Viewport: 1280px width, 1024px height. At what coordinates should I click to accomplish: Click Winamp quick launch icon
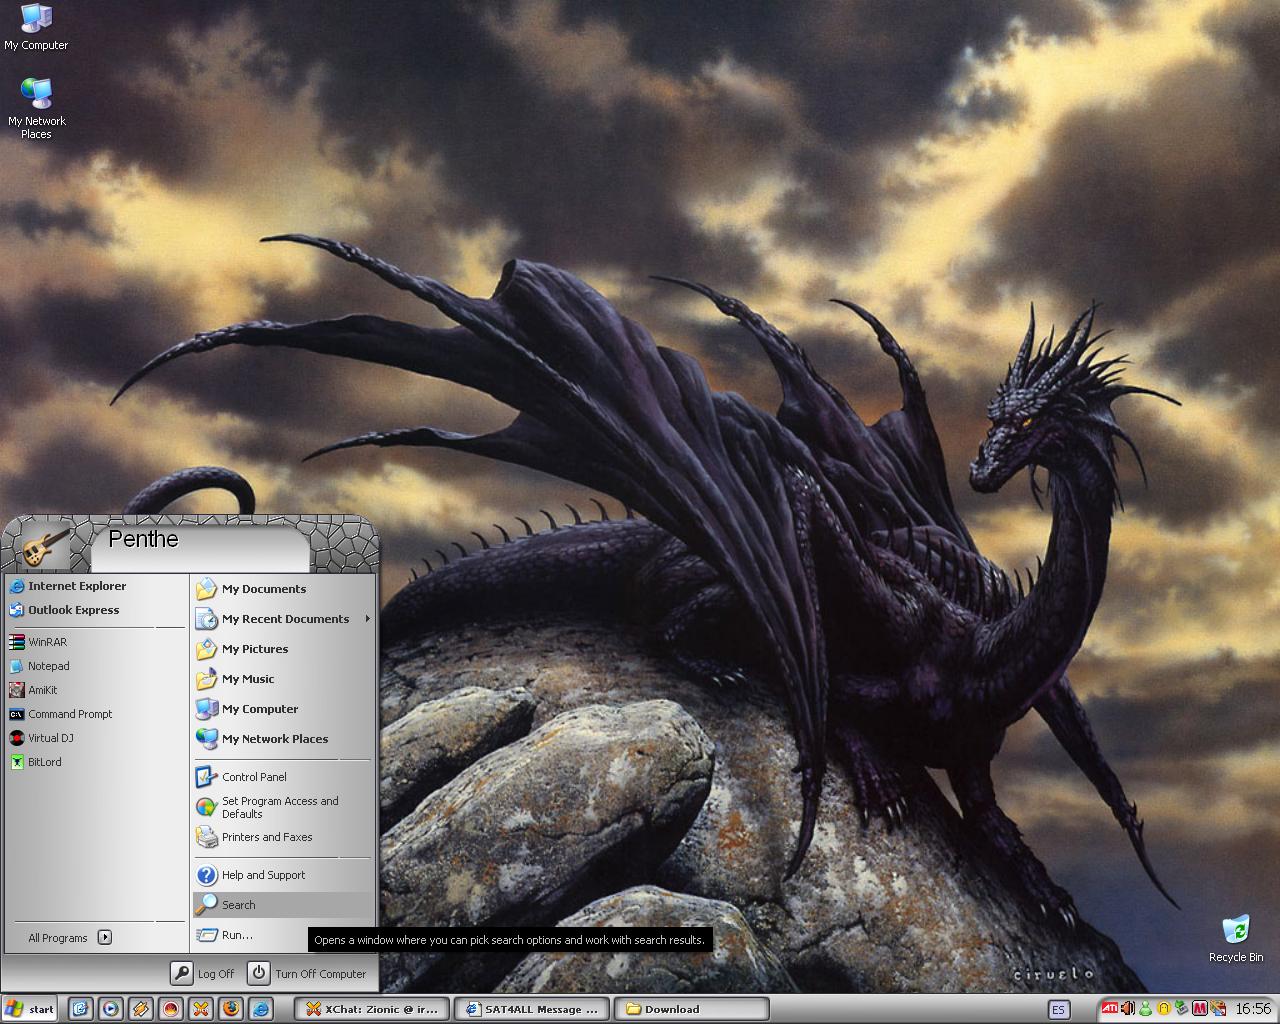tap(140, 1009)
